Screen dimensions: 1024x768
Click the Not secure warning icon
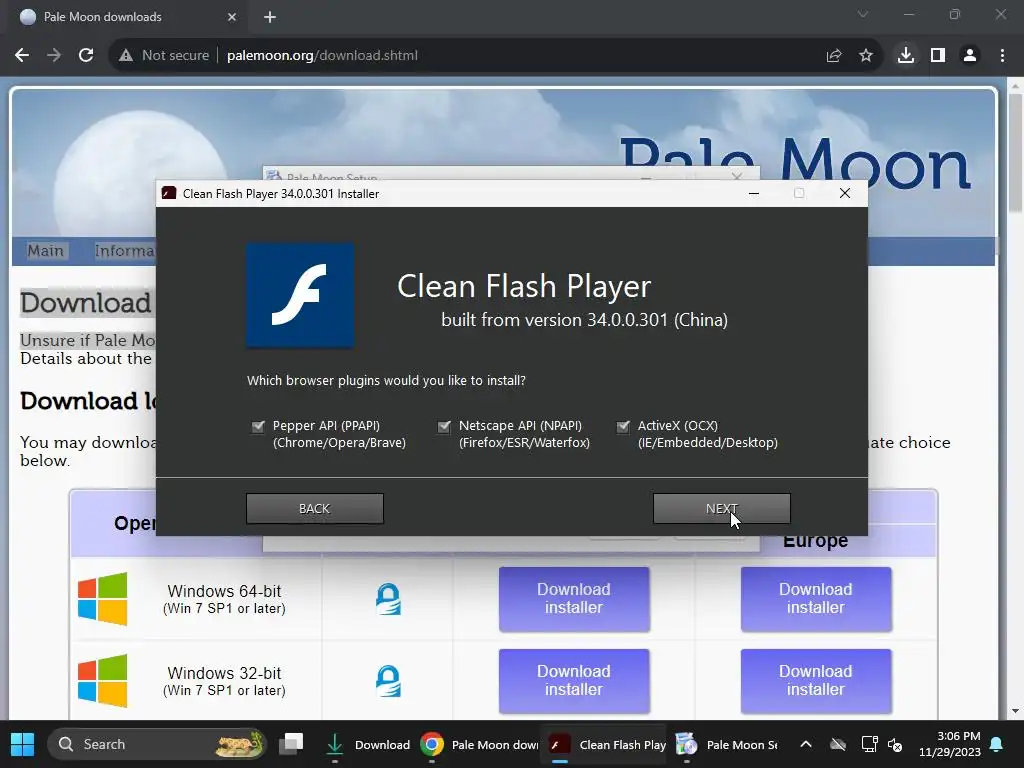(x=126, y=56)
